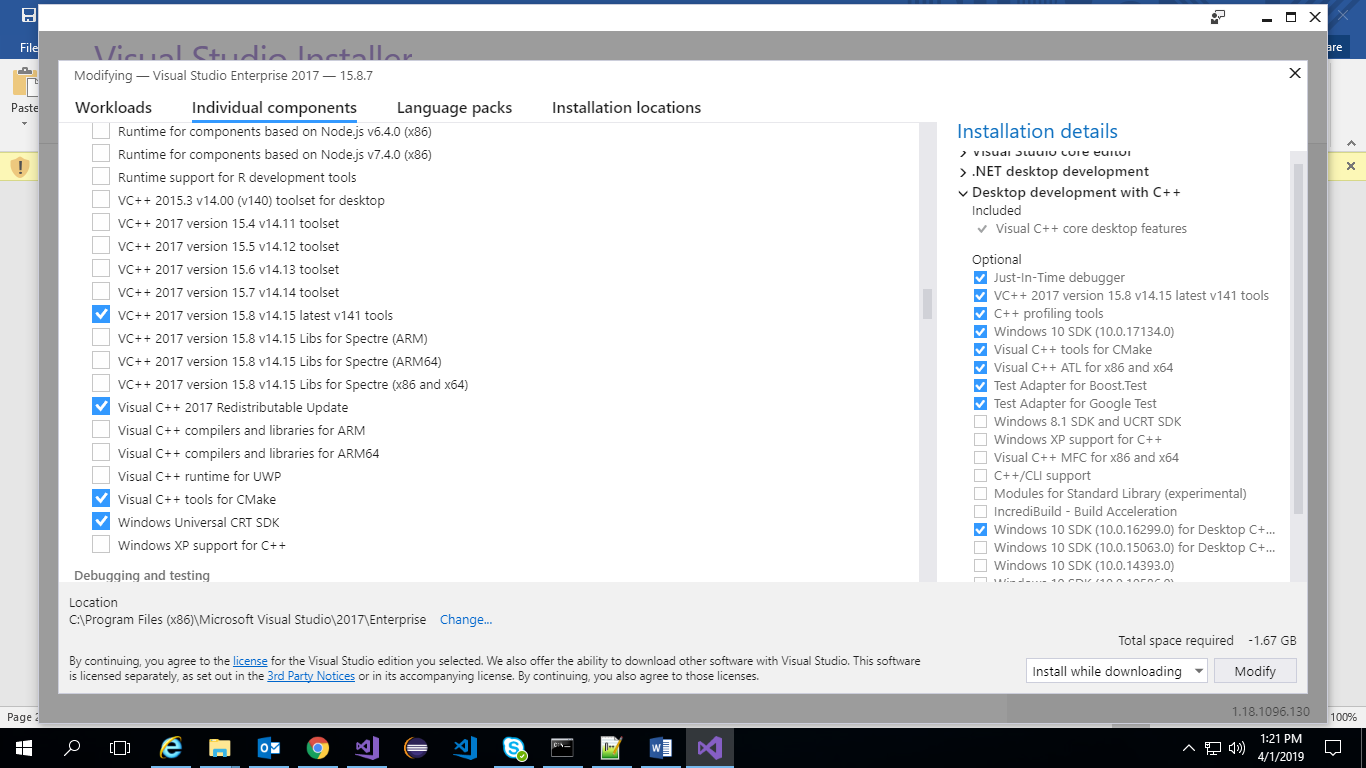
Task: Open Google Chrome from the taskbar
Action: pos(318,747)
